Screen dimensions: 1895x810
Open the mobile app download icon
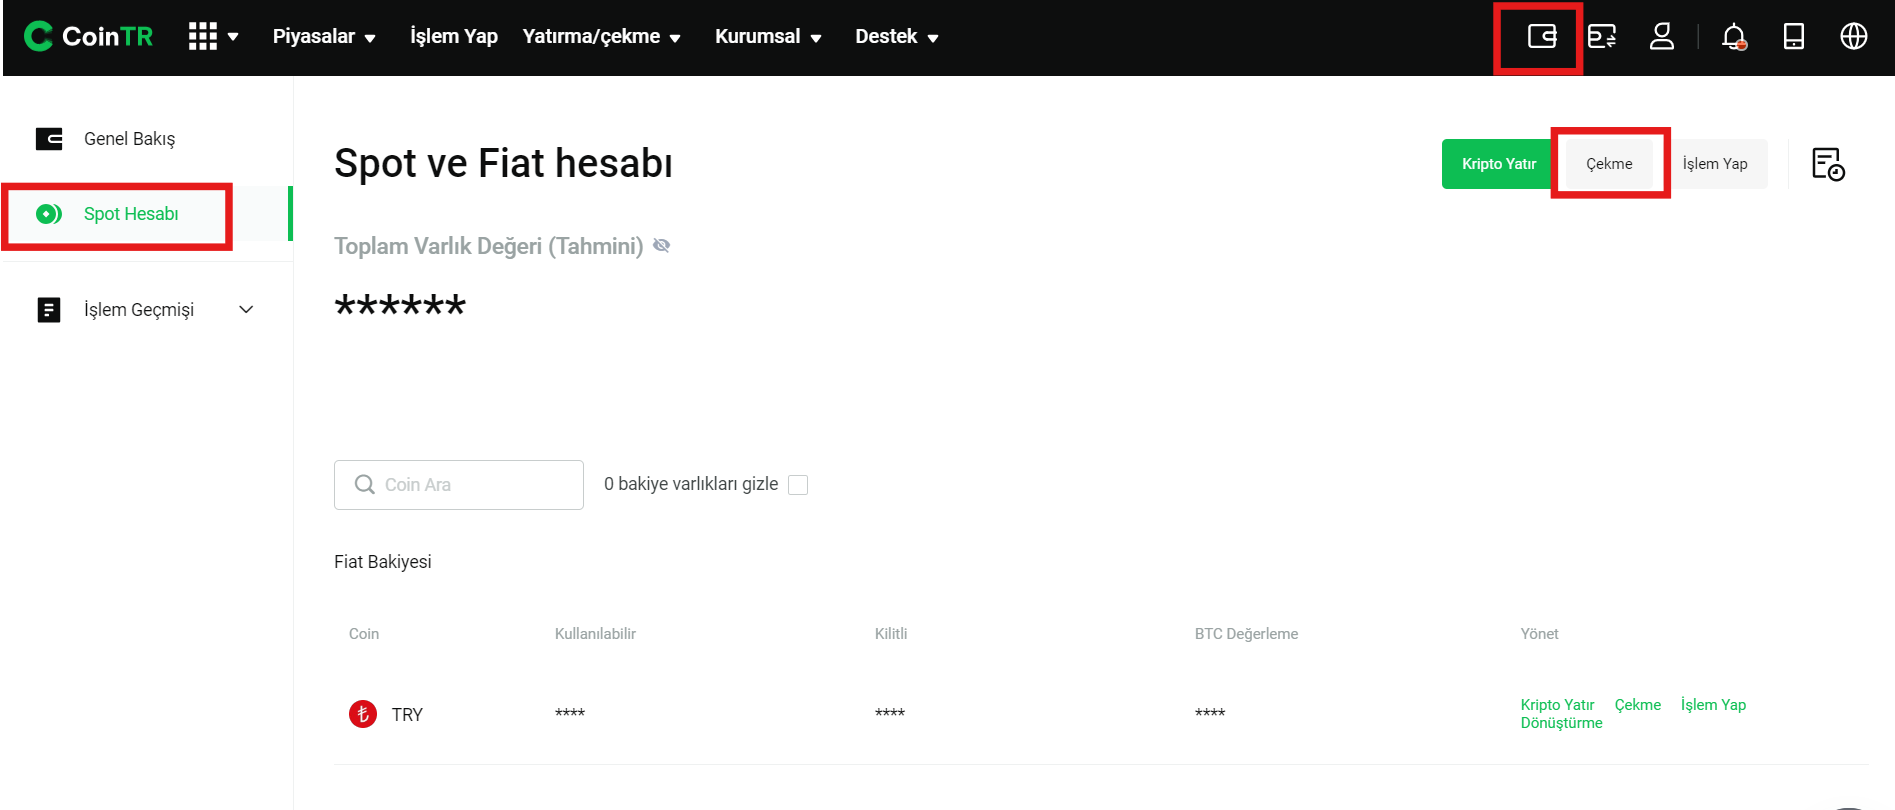[x=1794, y=37]
